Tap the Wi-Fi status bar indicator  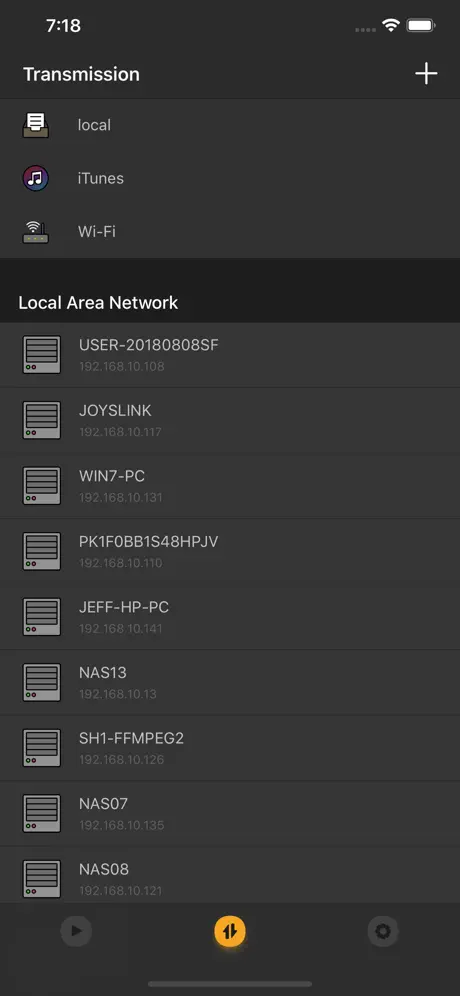coord(390,25)
